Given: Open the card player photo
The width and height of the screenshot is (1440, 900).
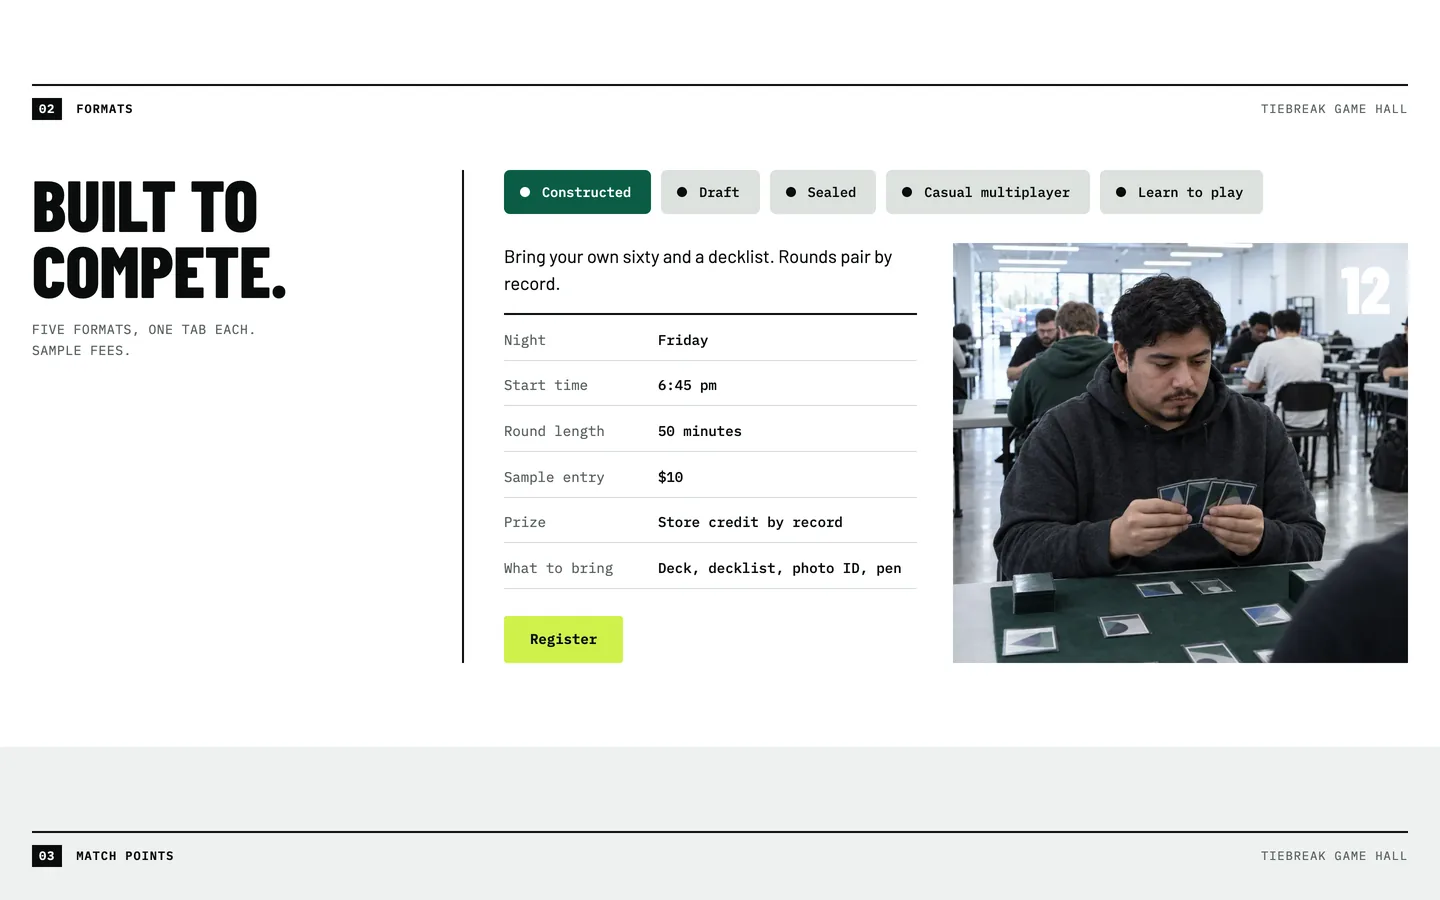Looking at the screenshot, I should coord(1180,453).
